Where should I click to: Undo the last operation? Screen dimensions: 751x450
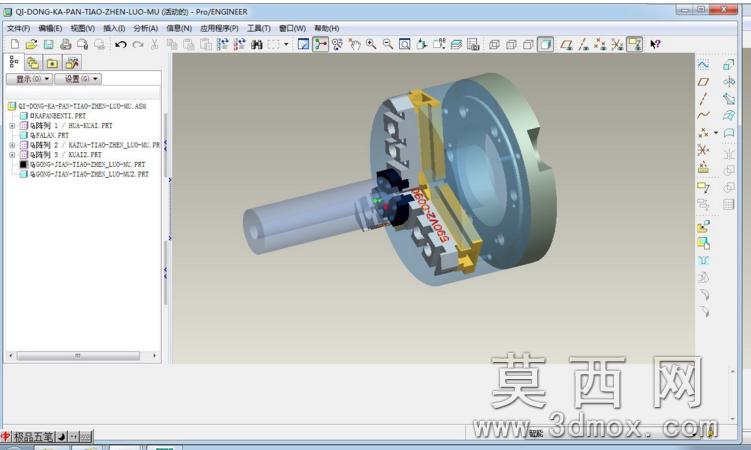coord(121,45)
